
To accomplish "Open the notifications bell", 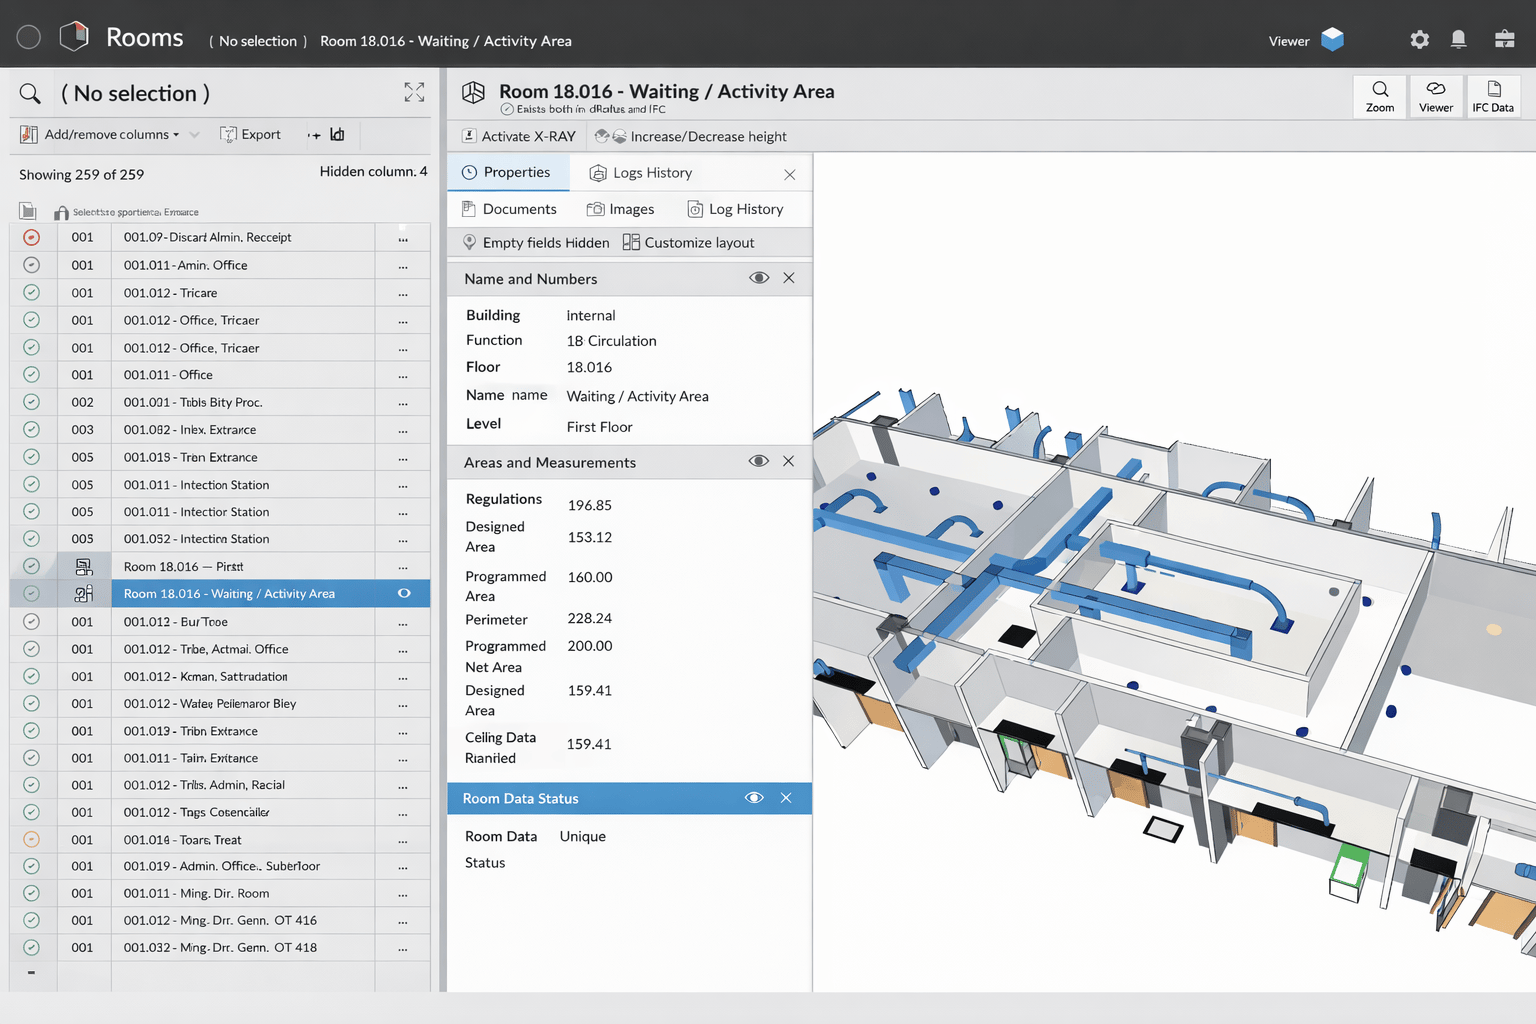I will click(x=1459, y=40).
